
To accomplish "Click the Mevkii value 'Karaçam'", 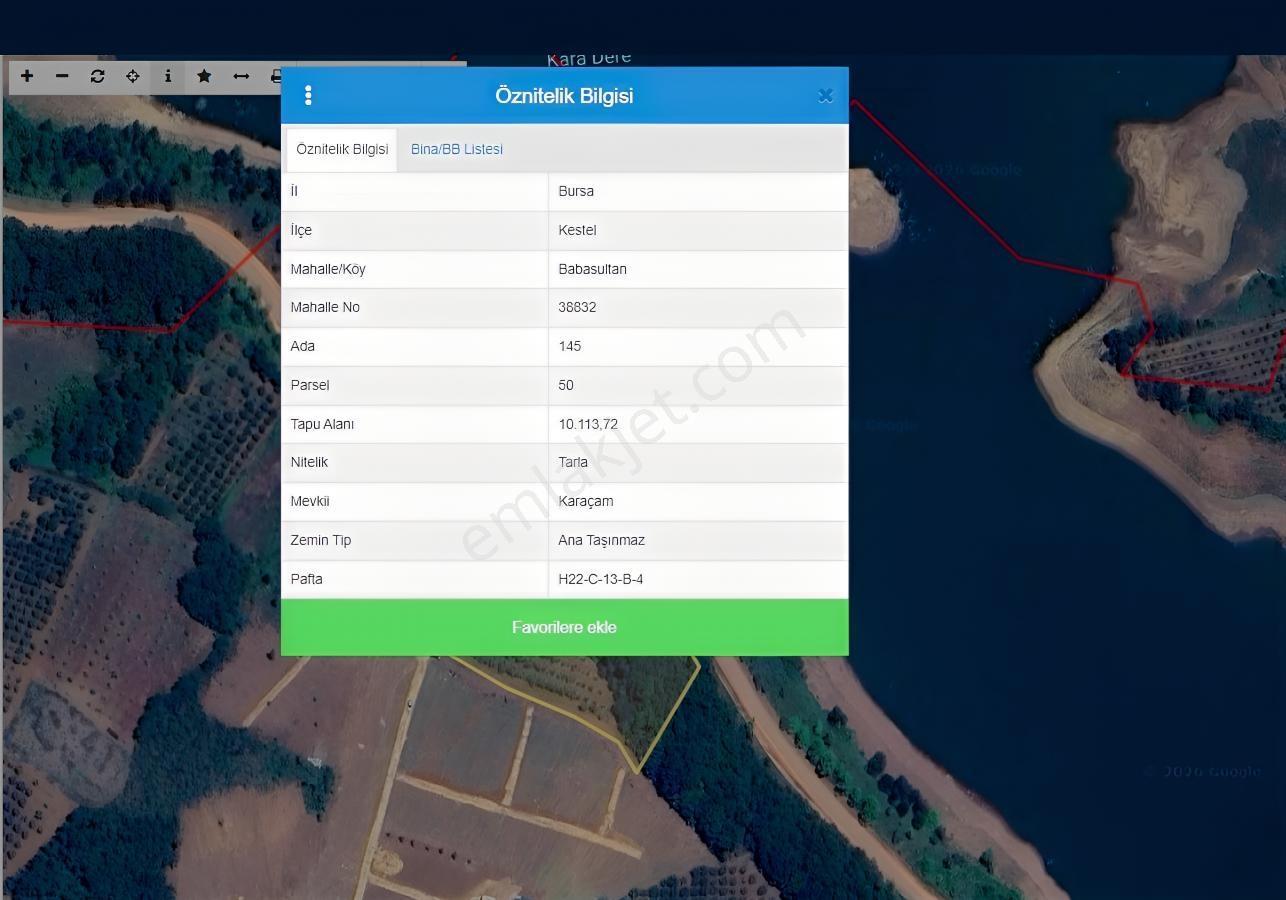I will pos(586,501).
